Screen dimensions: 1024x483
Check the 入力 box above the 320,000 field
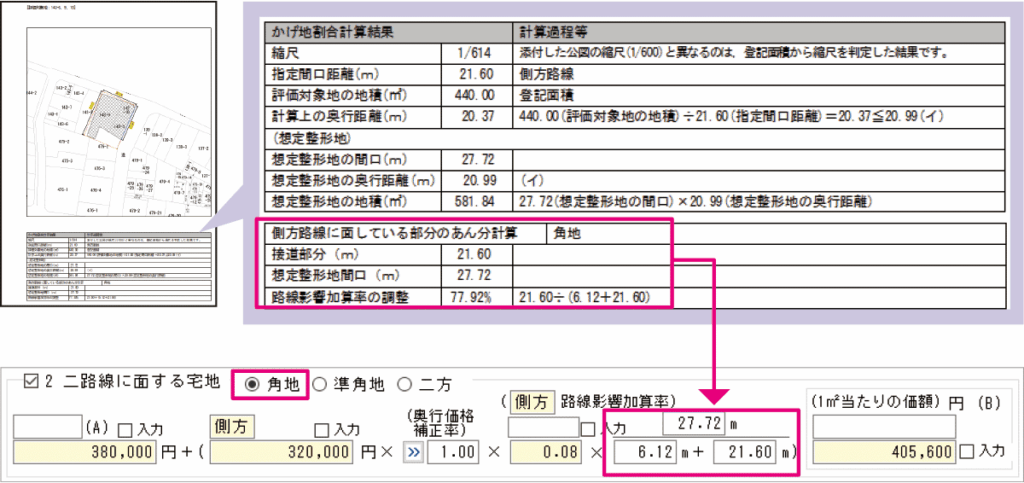coord(322,429)
